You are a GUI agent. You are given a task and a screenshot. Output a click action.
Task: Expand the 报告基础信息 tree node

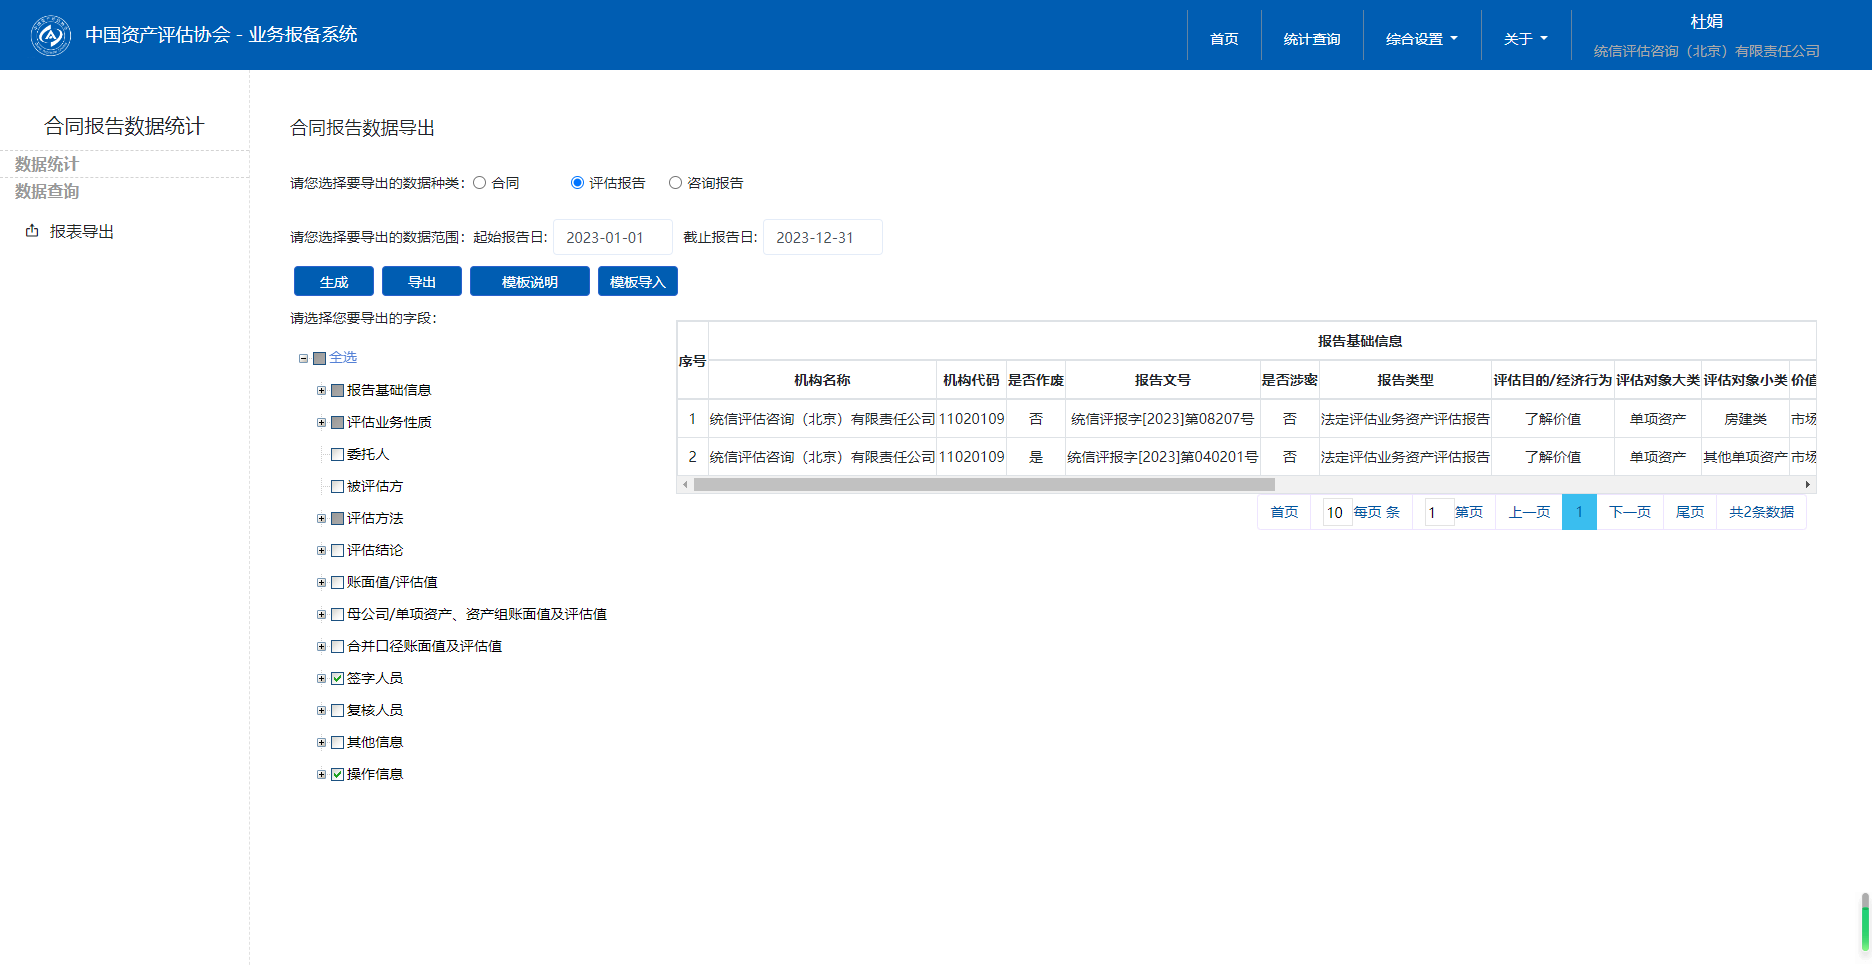[x=321, y=391]
